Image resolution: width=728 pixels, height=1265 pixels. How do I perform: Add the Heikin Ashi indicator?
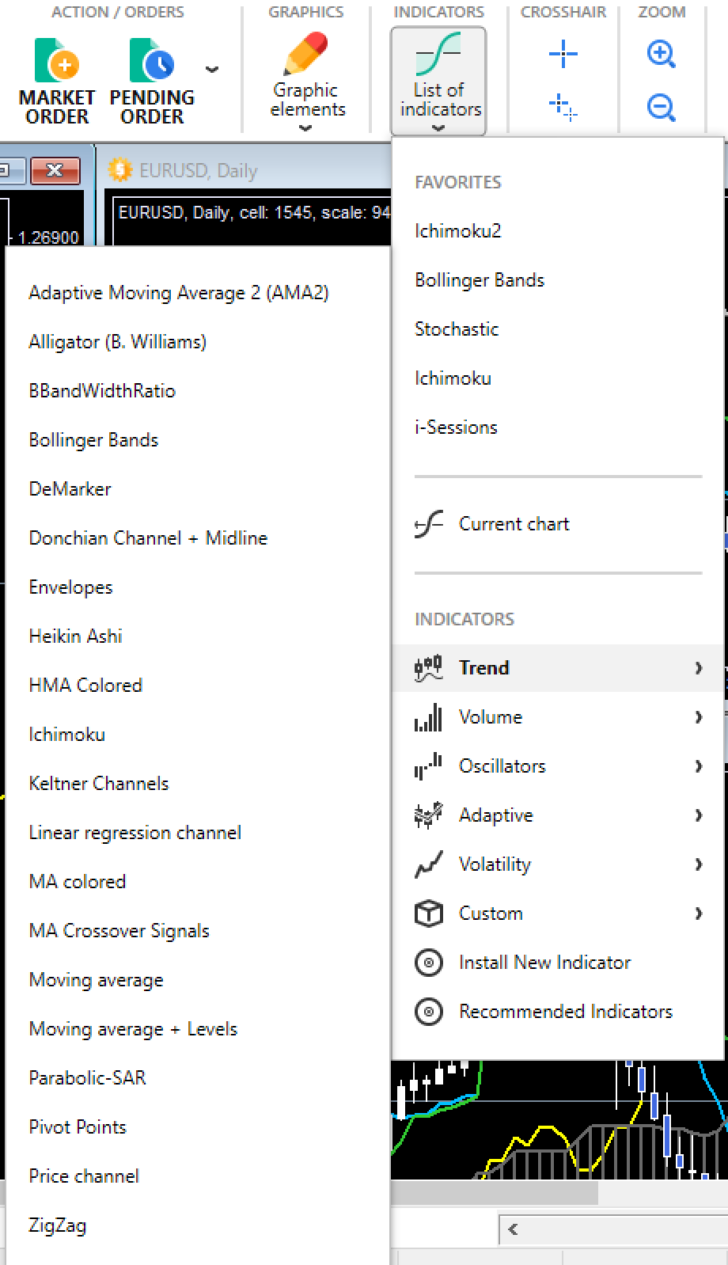pos(75,636)
